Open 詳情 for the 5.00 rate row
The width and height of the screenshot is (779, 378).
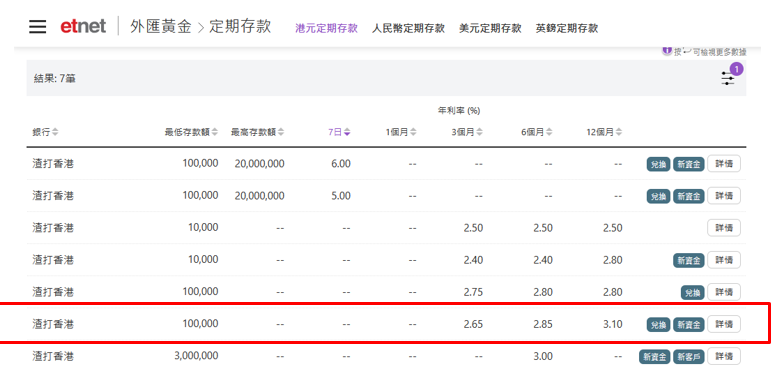click(x=724, y=196)
